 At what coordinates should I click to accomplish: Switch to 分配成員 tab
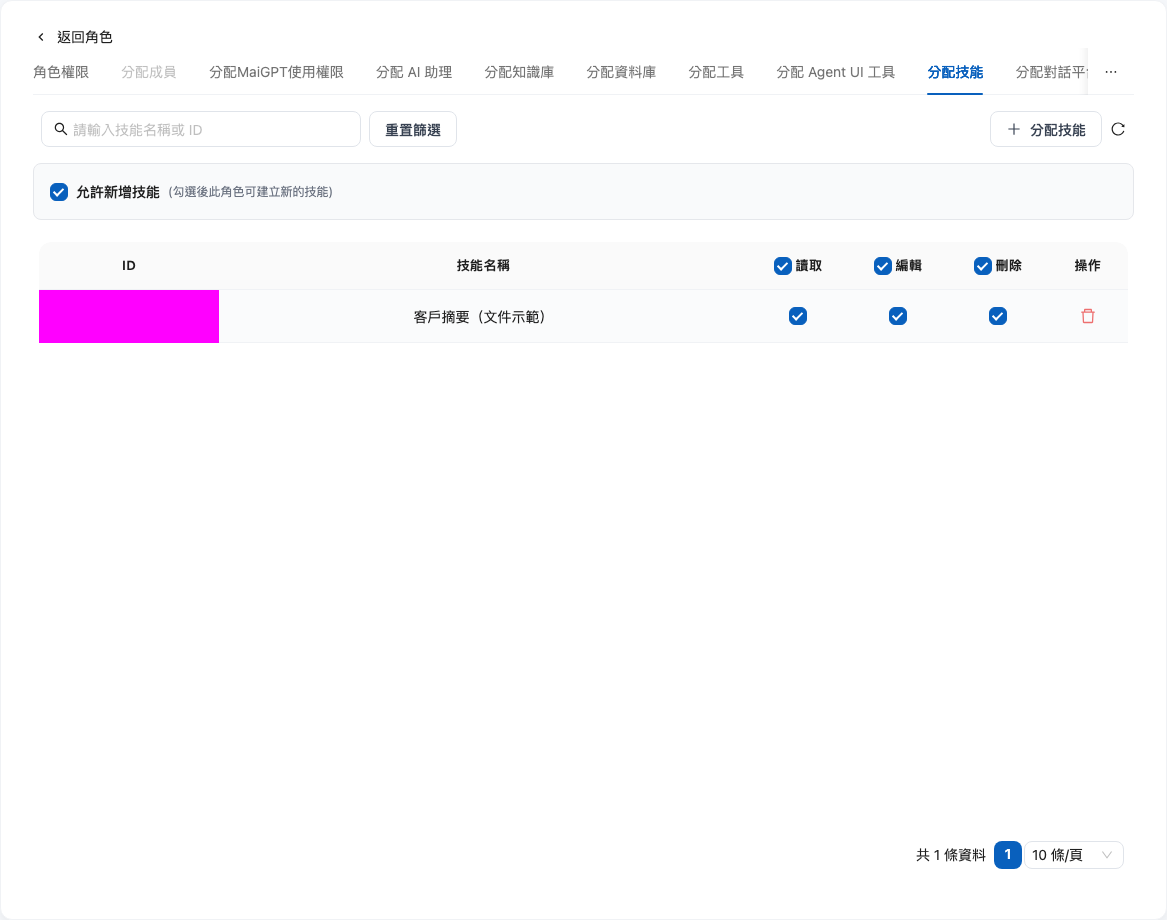149,72
